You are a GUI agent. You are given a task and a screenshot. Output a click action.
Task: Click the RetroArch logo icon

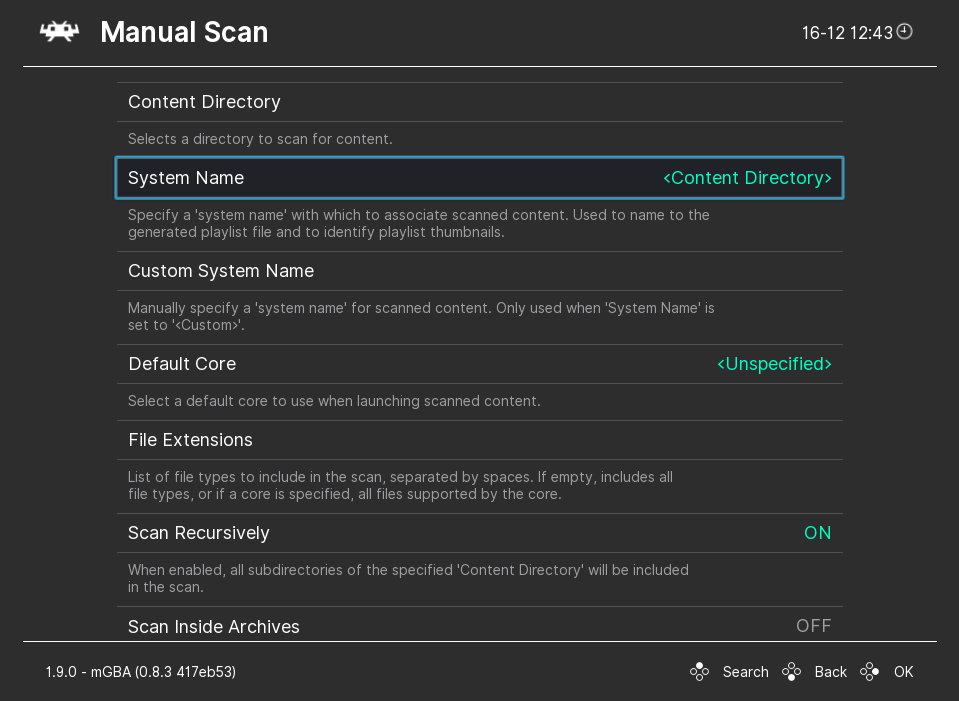59,32
